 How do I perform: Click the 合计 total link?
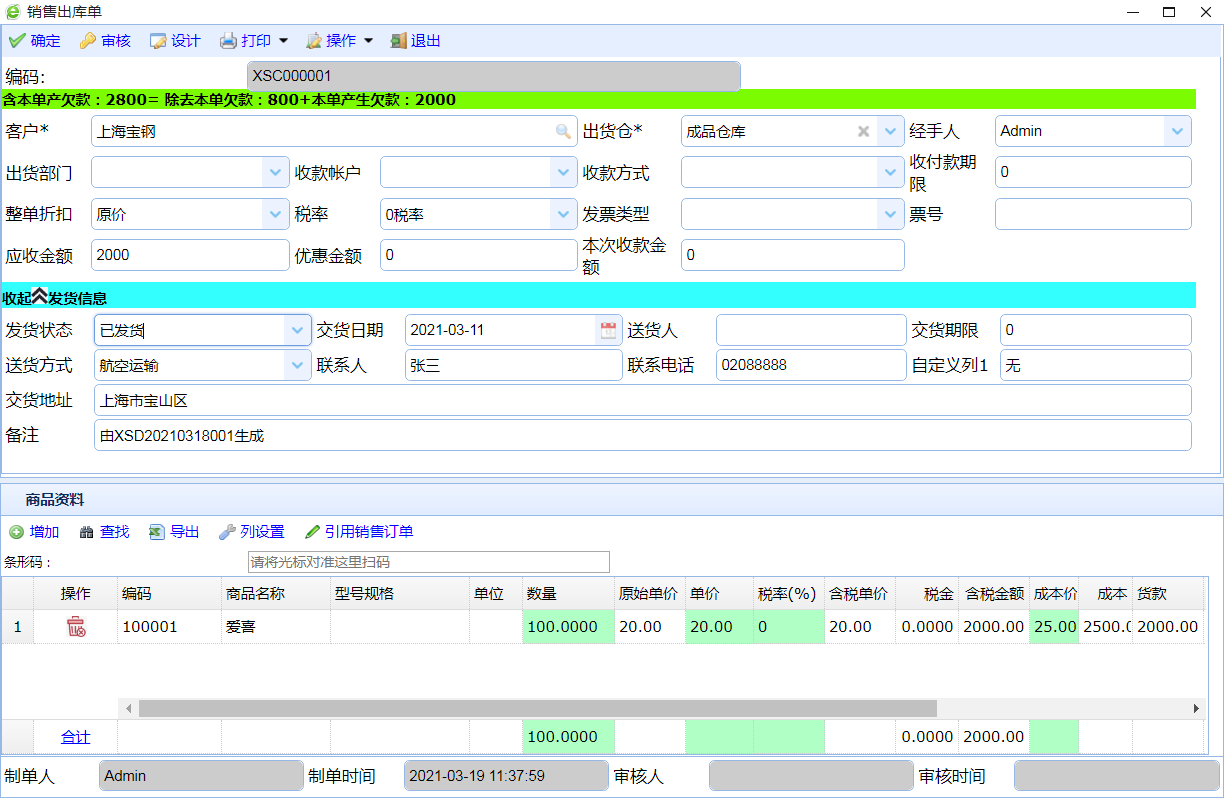[x=76, y=737]
